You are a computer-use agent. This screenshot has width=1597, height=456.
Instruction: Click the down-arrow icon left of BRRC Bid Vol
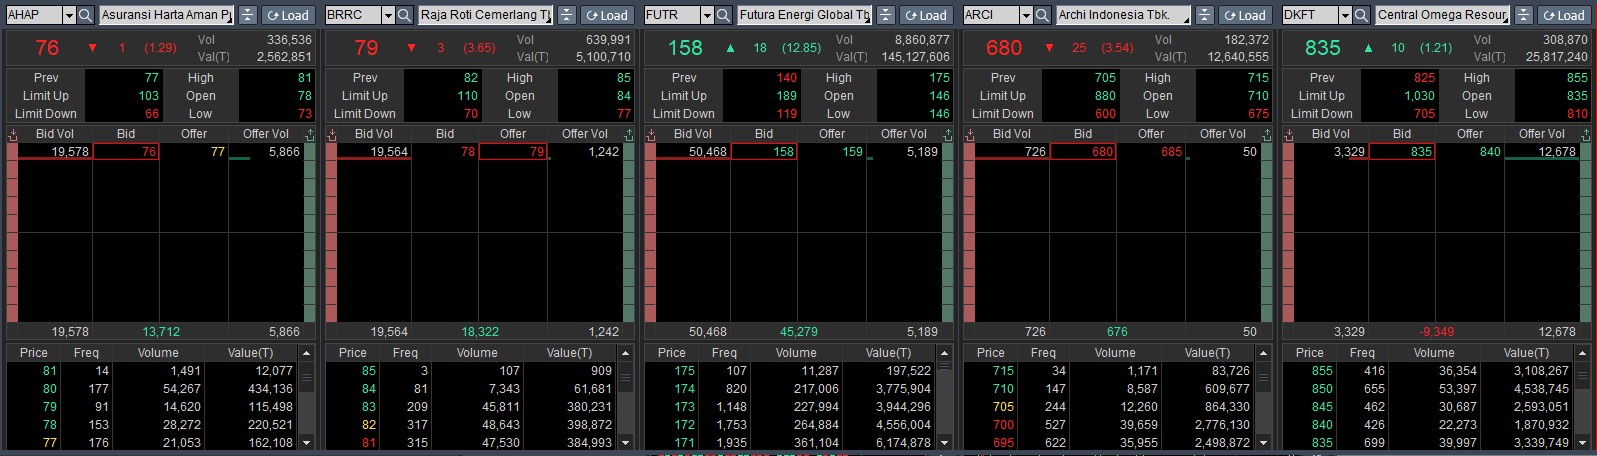(332, 134)
